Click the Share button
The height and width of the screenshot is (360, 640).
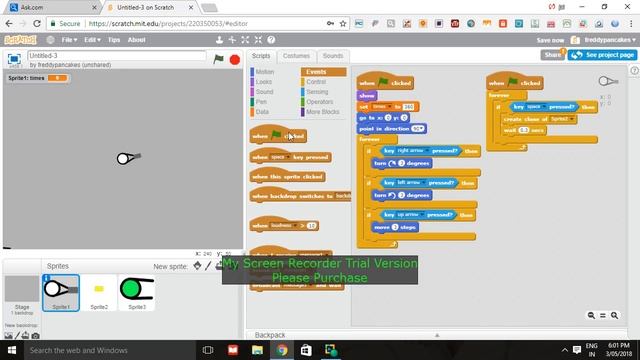click(553, 55)
